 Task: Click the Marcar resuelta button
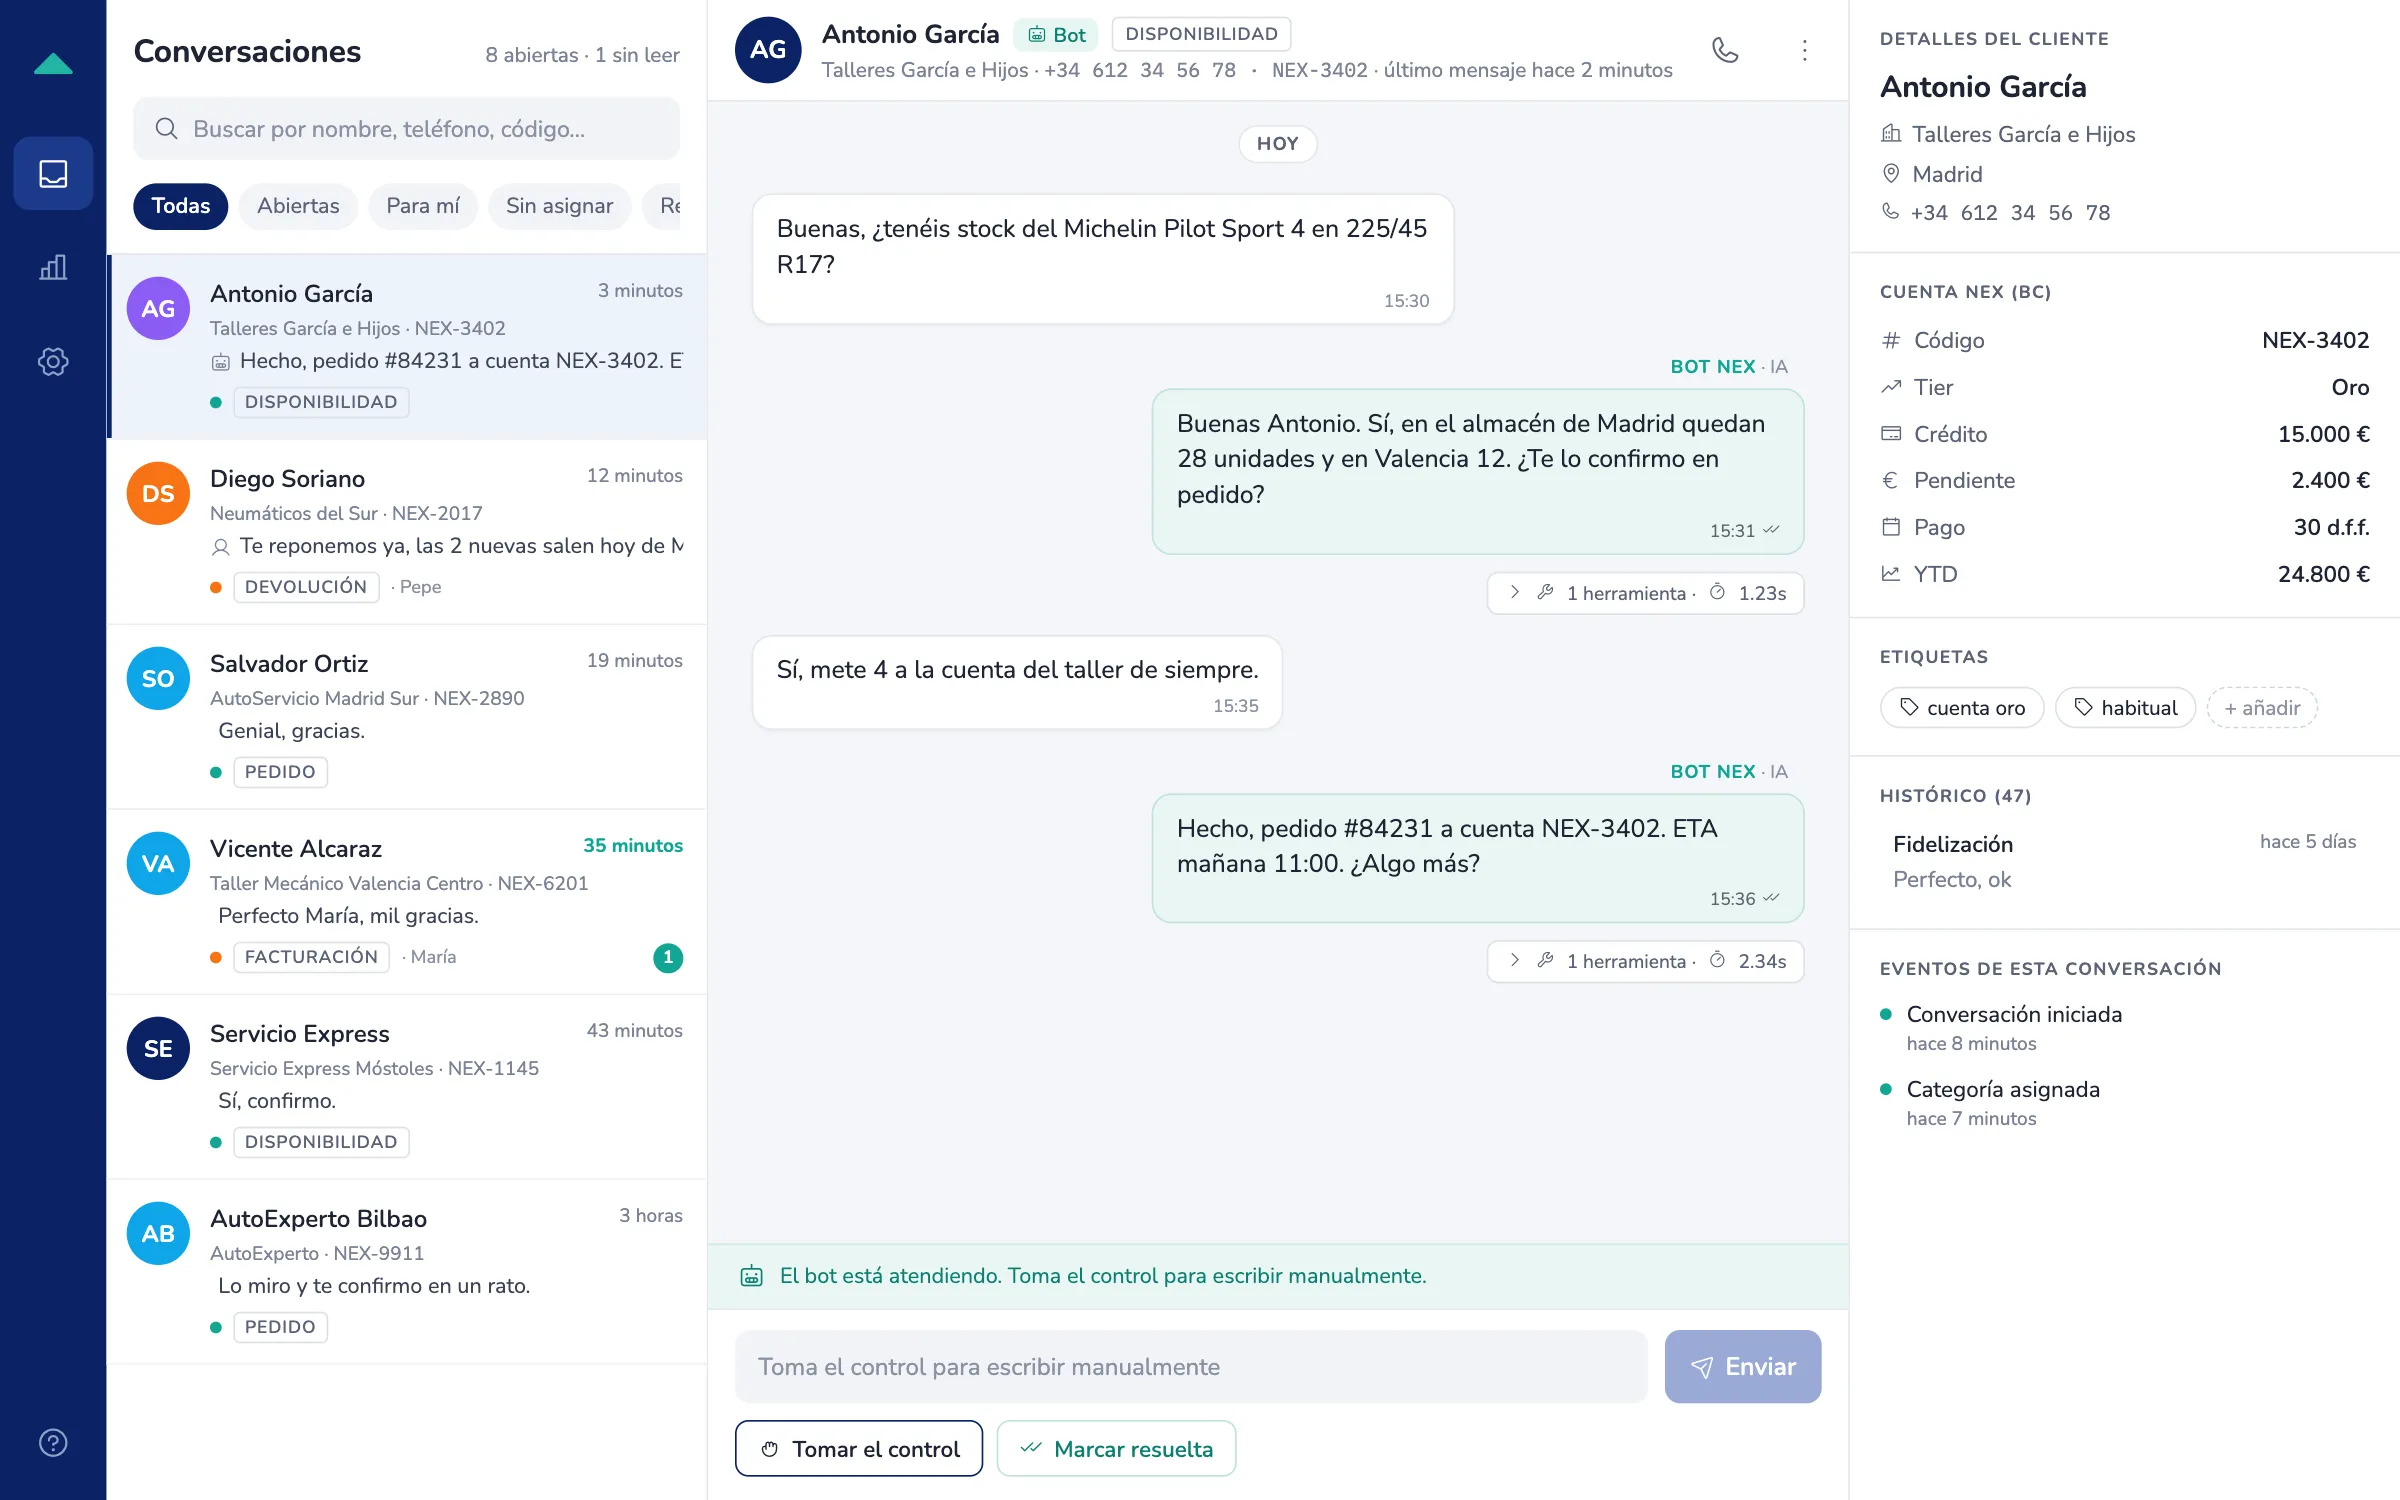coord(1116,1448)
